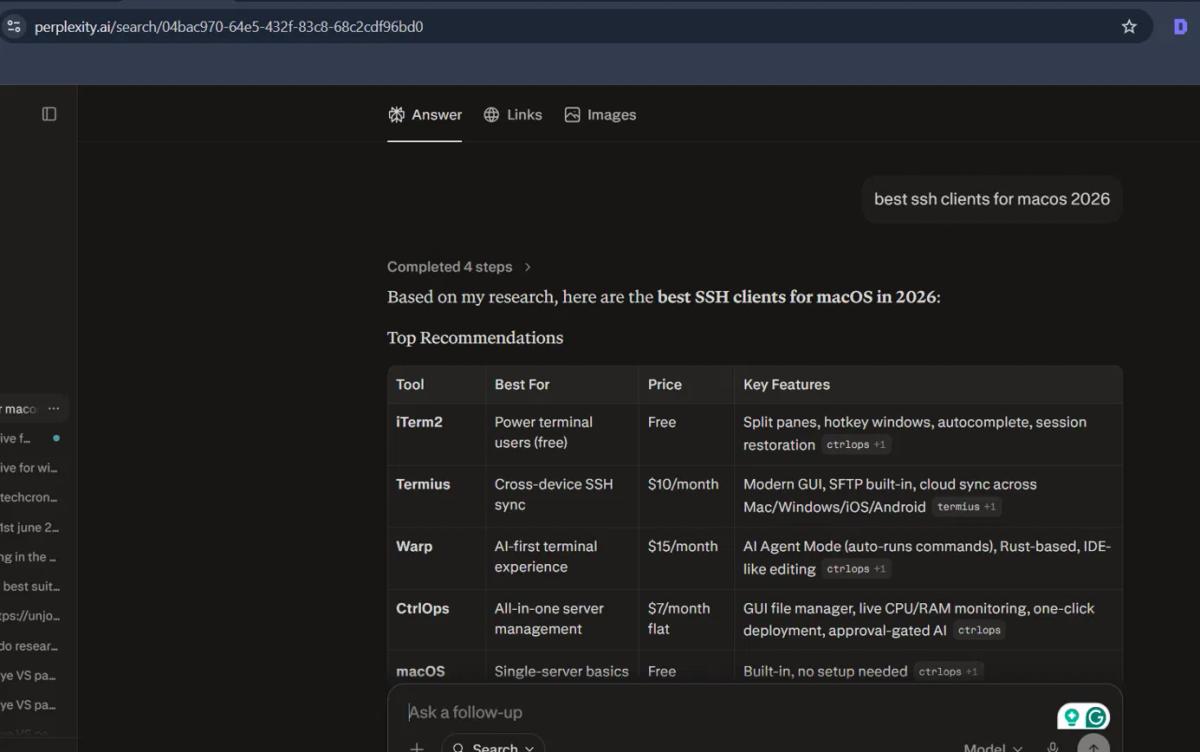Open options dots on active thread
This screenshot has width=1200, height=752.
tap(54, 408)
